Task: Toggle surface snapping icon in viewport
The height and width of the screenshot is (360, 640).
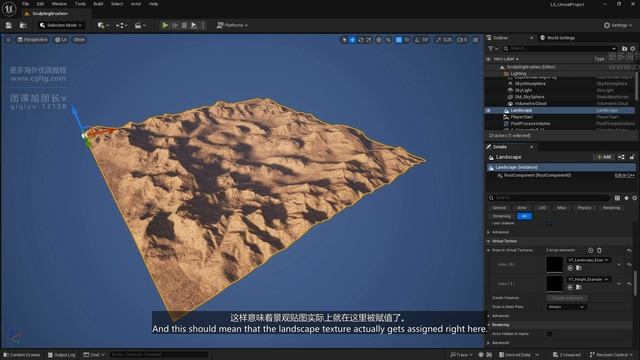Action: 389,40
